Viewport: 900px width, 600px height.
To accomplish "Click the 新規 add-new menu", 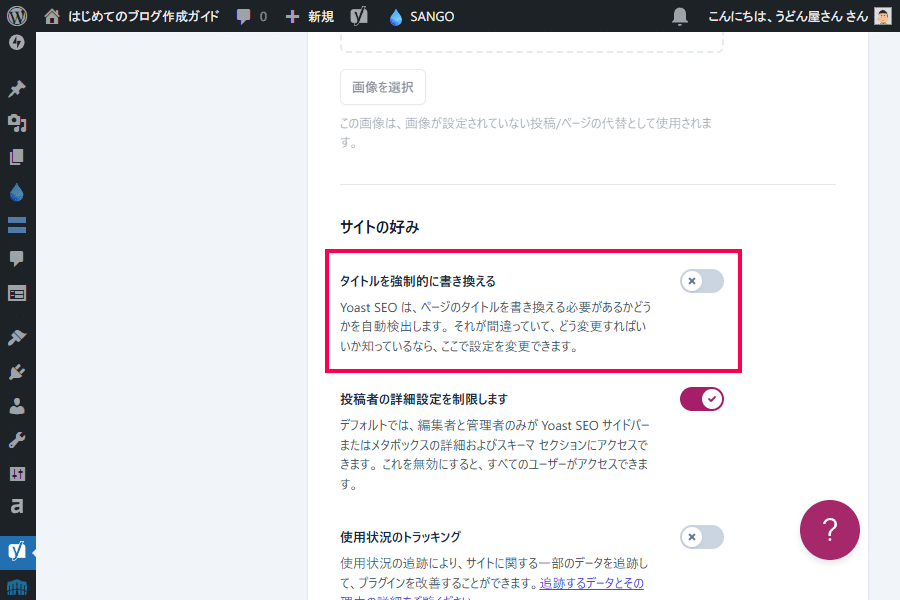I will [x=309, y=16].
